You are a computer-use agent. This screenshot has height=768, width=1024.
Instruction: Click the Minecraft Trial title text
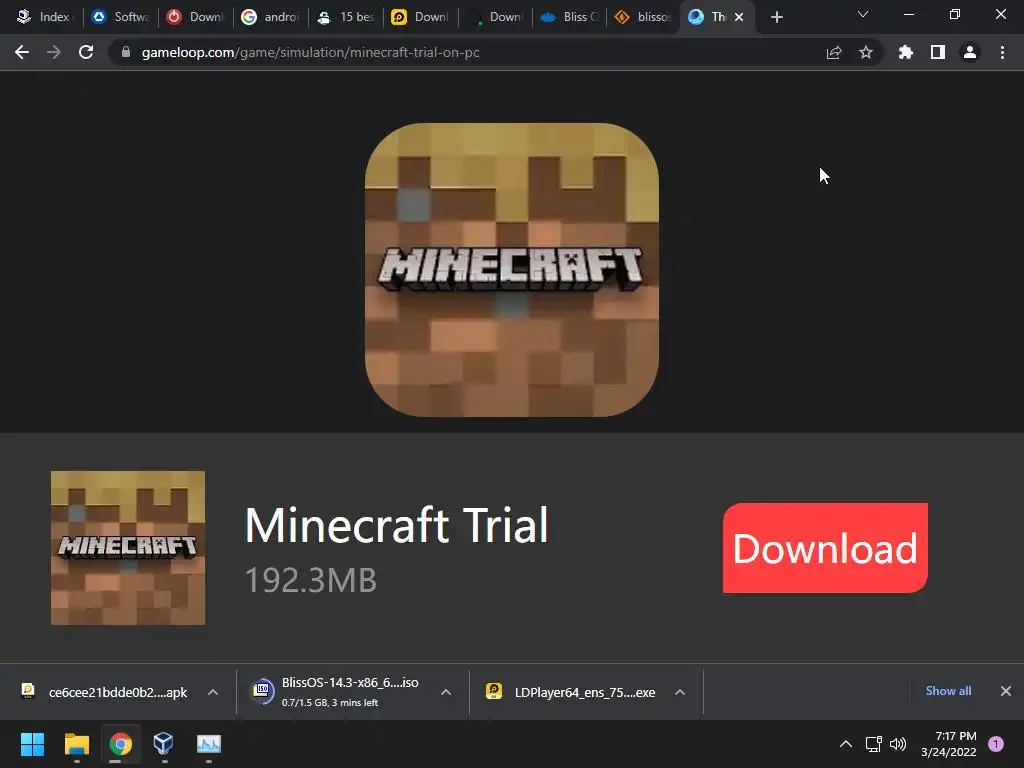(x=396, y=525)
